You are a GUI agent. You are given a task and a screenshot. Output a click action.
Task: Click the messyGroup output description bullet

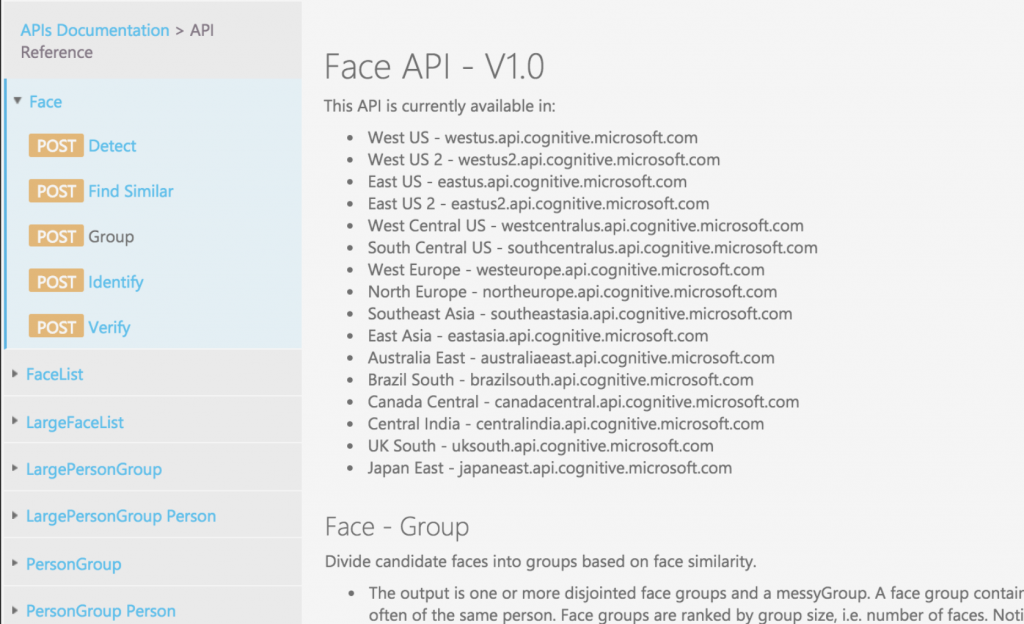696,604
